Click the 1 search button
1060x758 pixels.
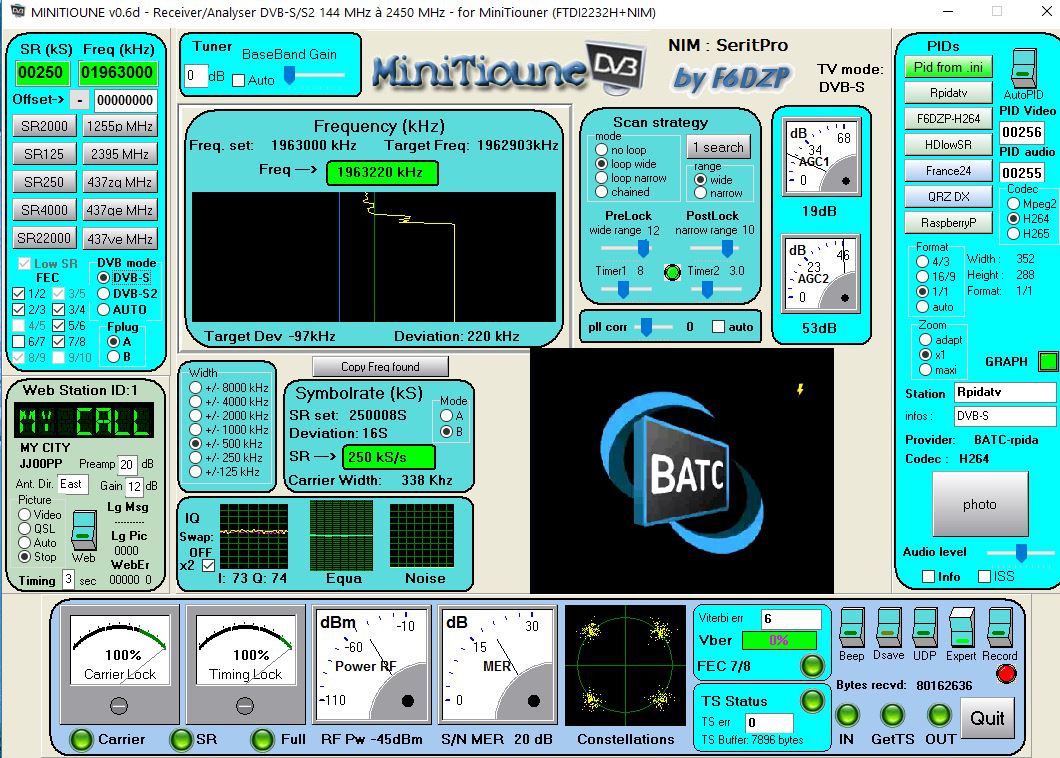[x=718, y=147]
